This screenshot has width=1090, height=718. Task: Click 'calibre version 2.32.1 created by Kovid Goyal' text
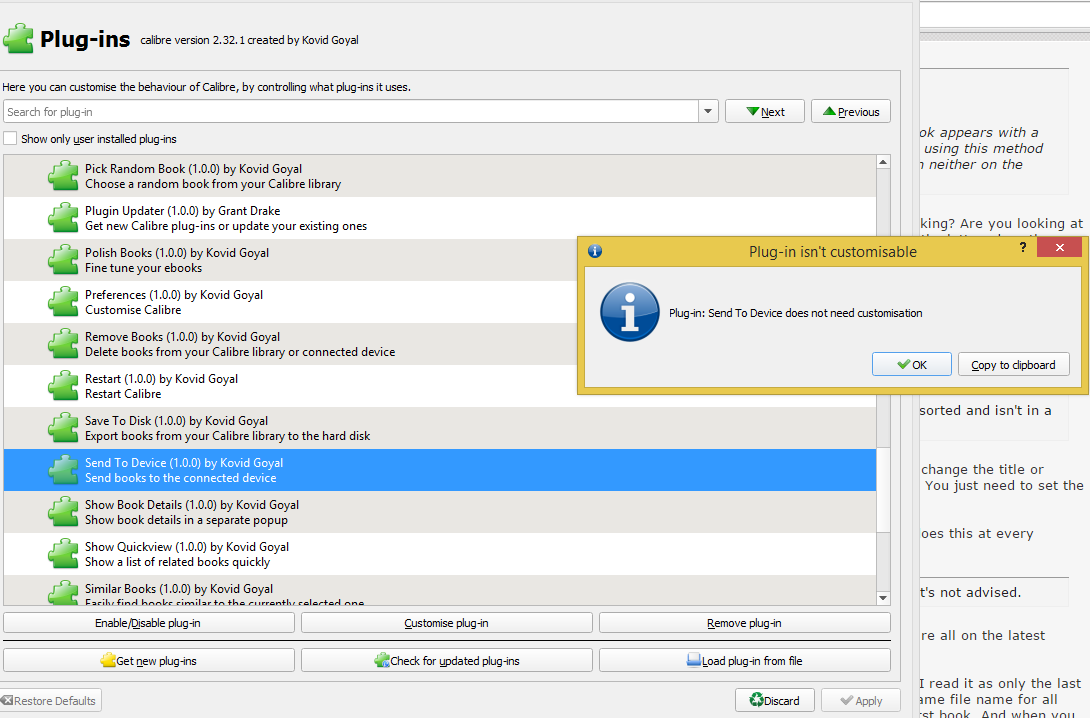pyautogui.click(x=250, y=40)
